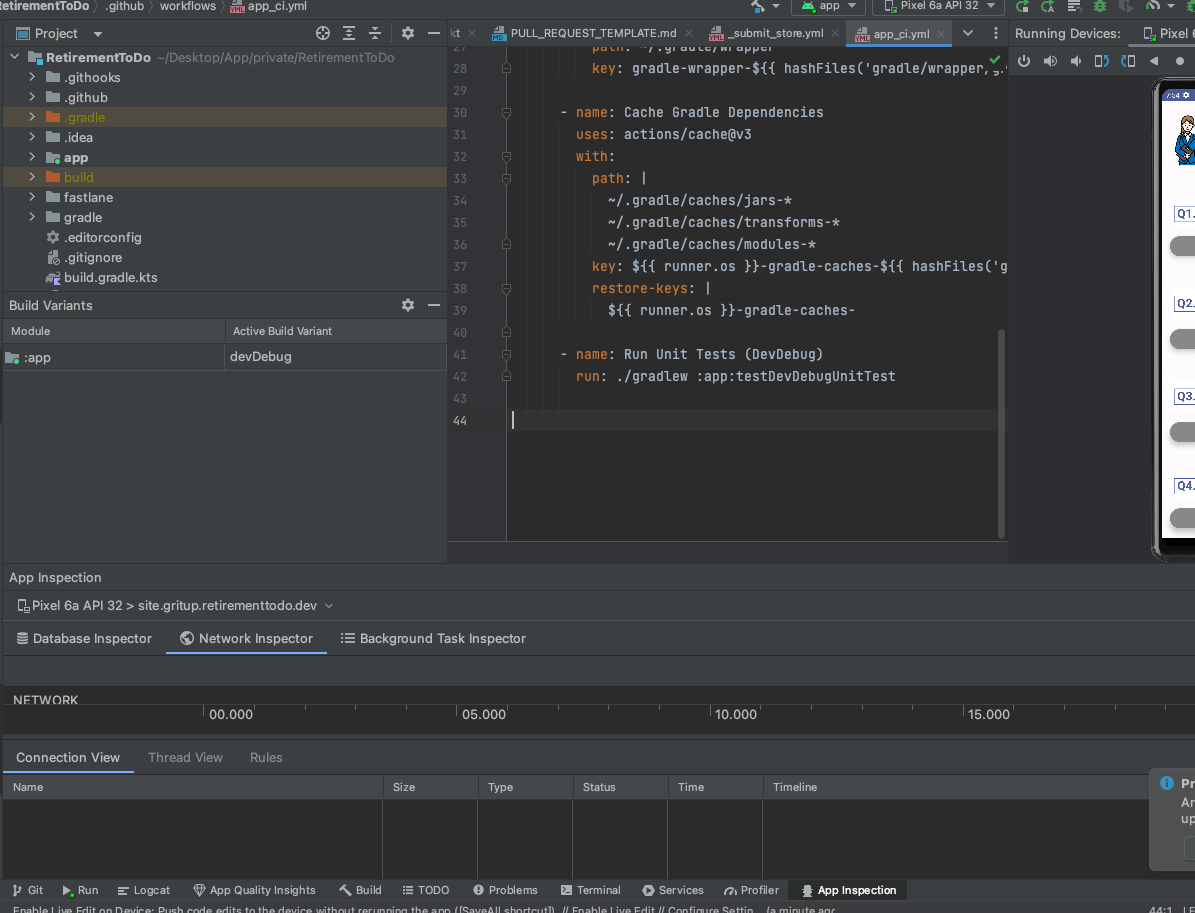This screenshot has height=913, width=1195.
Task: Expand the fastlane folder
Action: 32,197
